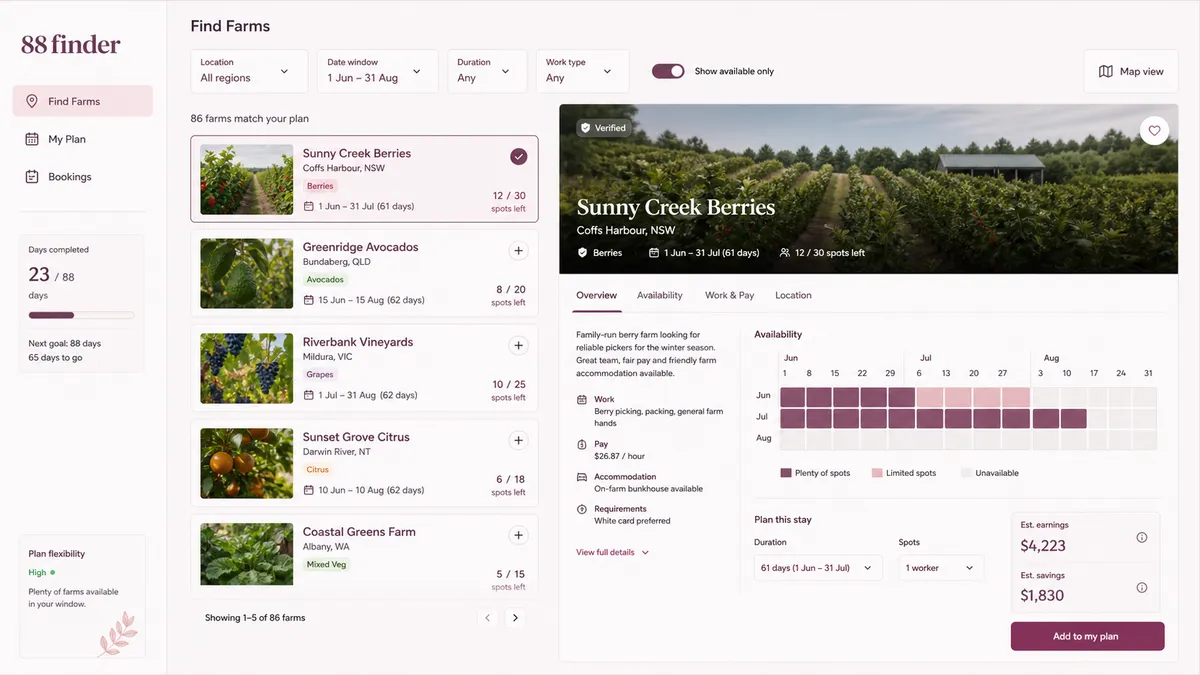Open the stay Duration 61 days dropdown
Image resolution: width=1200 pixels, height=675 pixels.
point(818,568)
